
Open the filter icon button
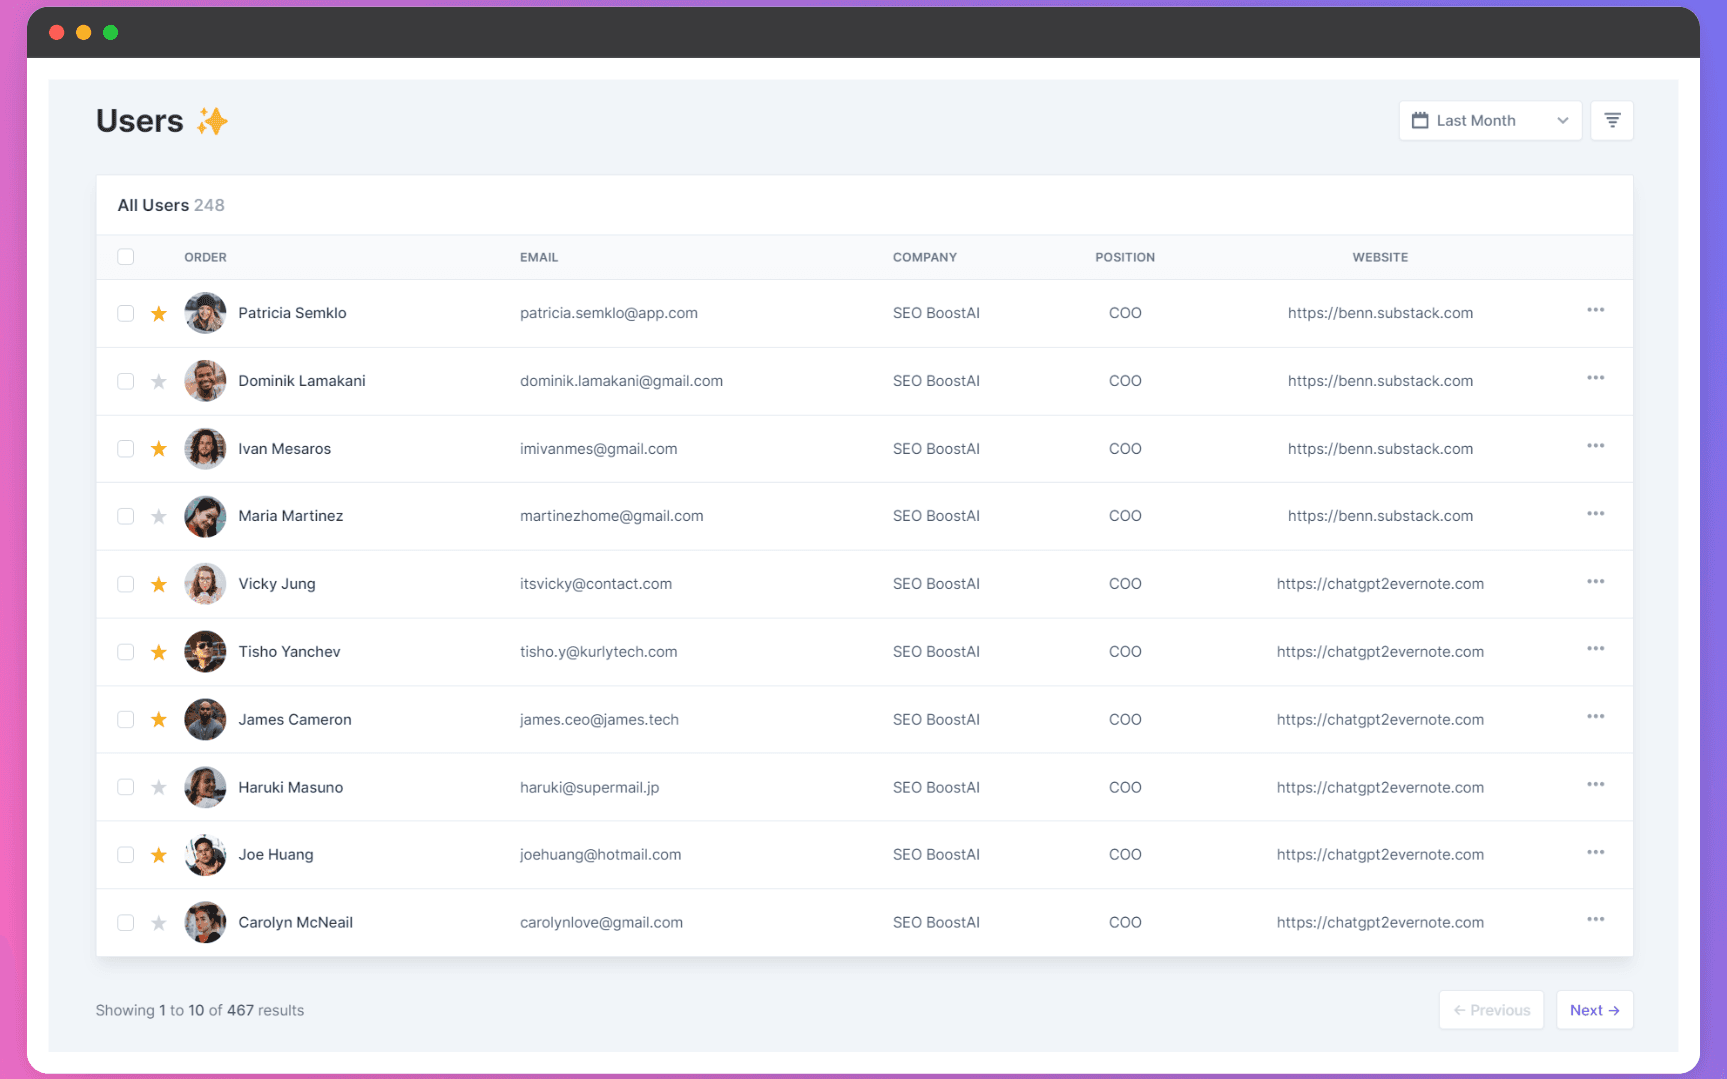pyautogui.click(x=1611, y=120)
